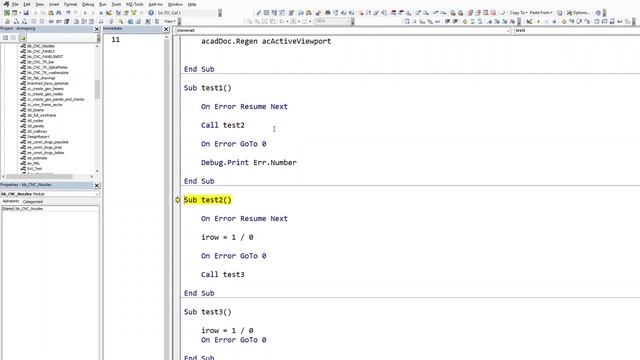Undo the last edit via toolbar
This screenshot has height=360, width=640.
pyautogui.click(x=68, y=13)
